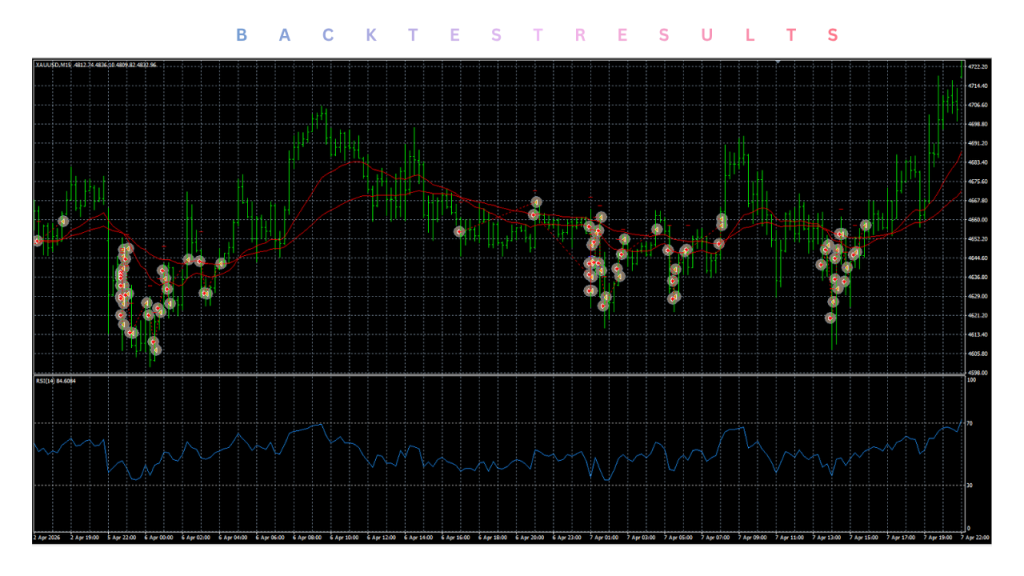
Task: Select the 4660.00 price axis label
Action: click(x=978, y=219)
